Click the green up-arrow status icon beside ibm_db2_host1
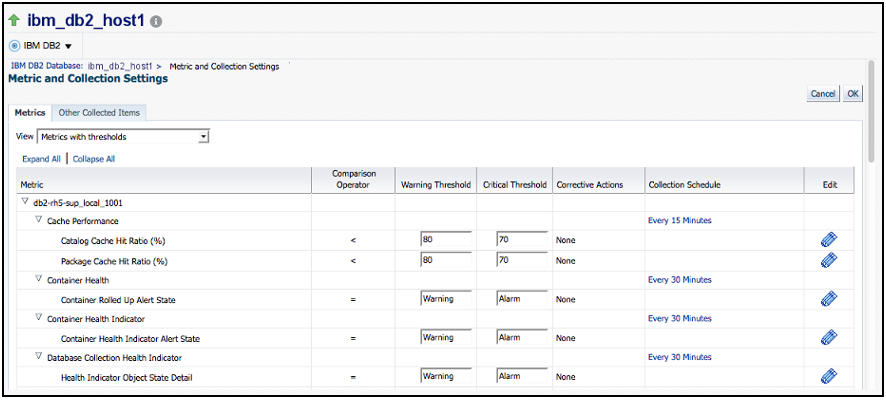886x401 pixels. click(14, 21)
